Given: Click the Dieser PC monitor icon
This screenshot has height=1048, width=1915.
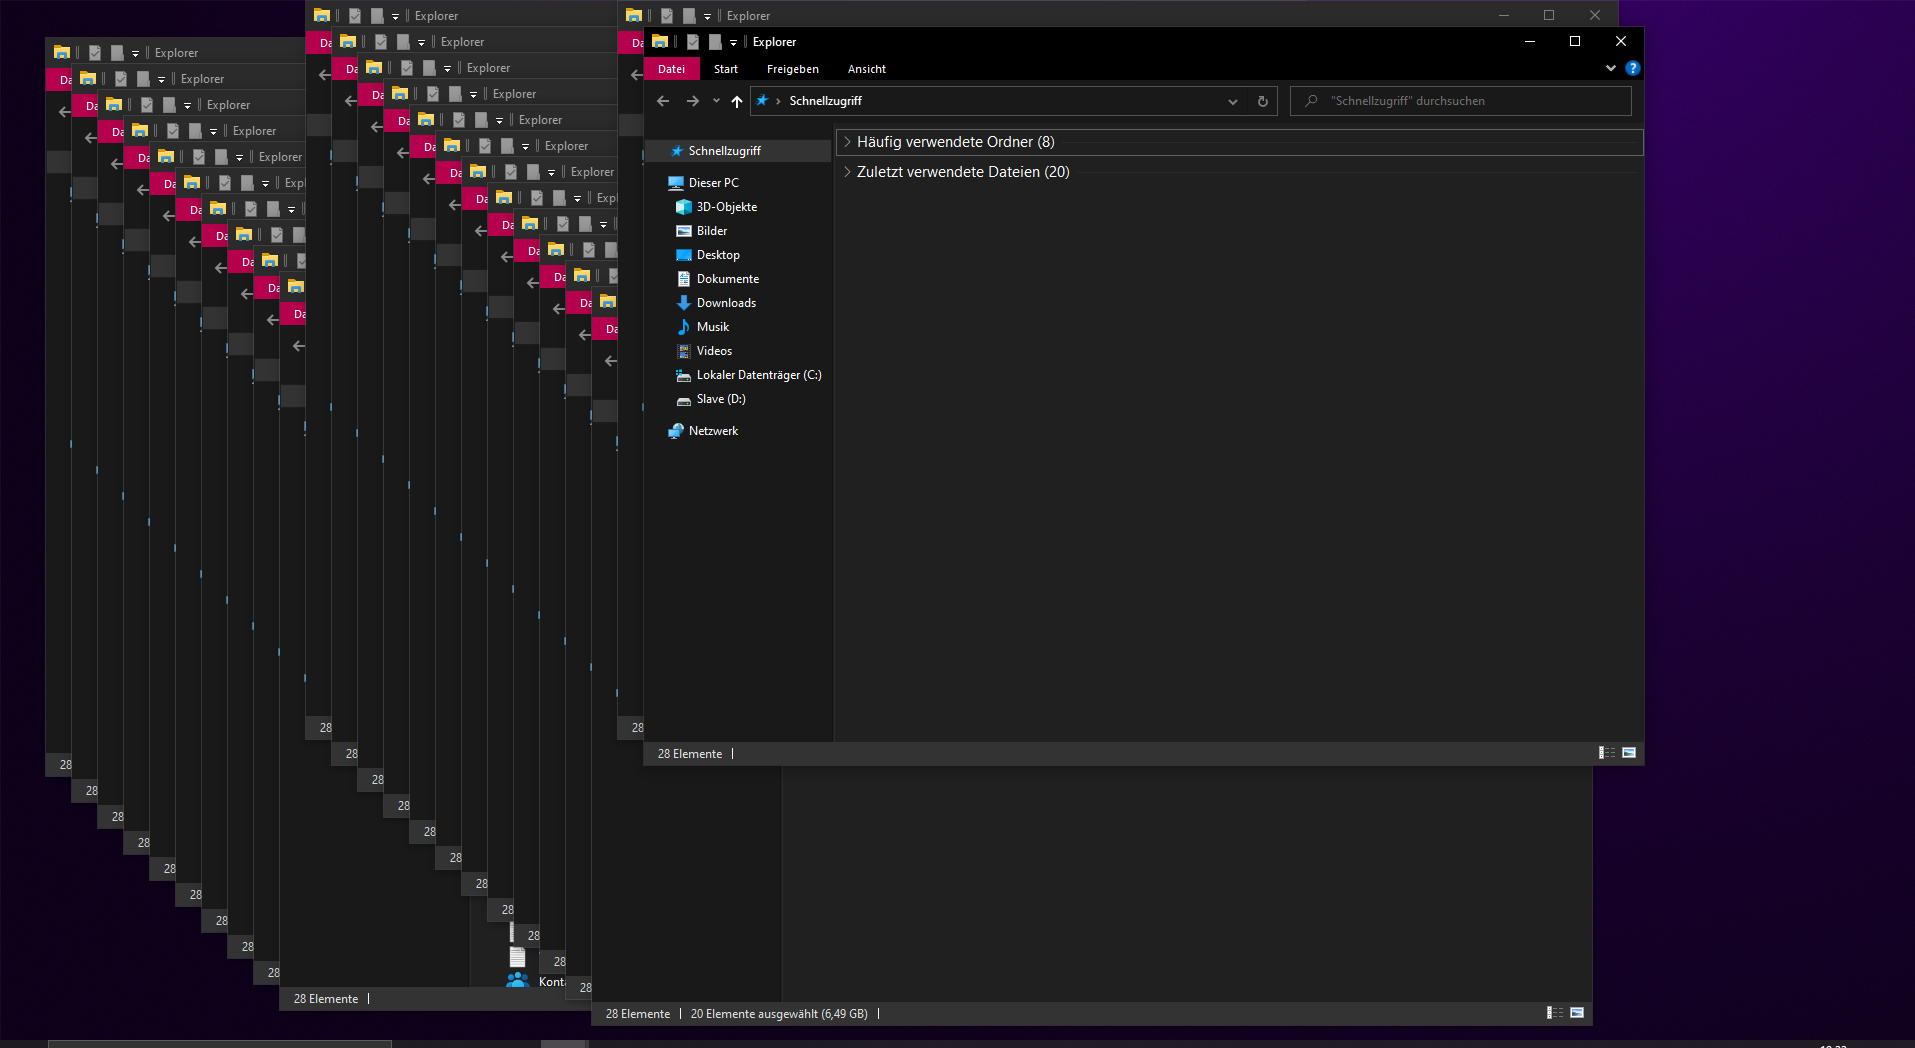Looking at the screenshot, I should click(x=676, y=183).
